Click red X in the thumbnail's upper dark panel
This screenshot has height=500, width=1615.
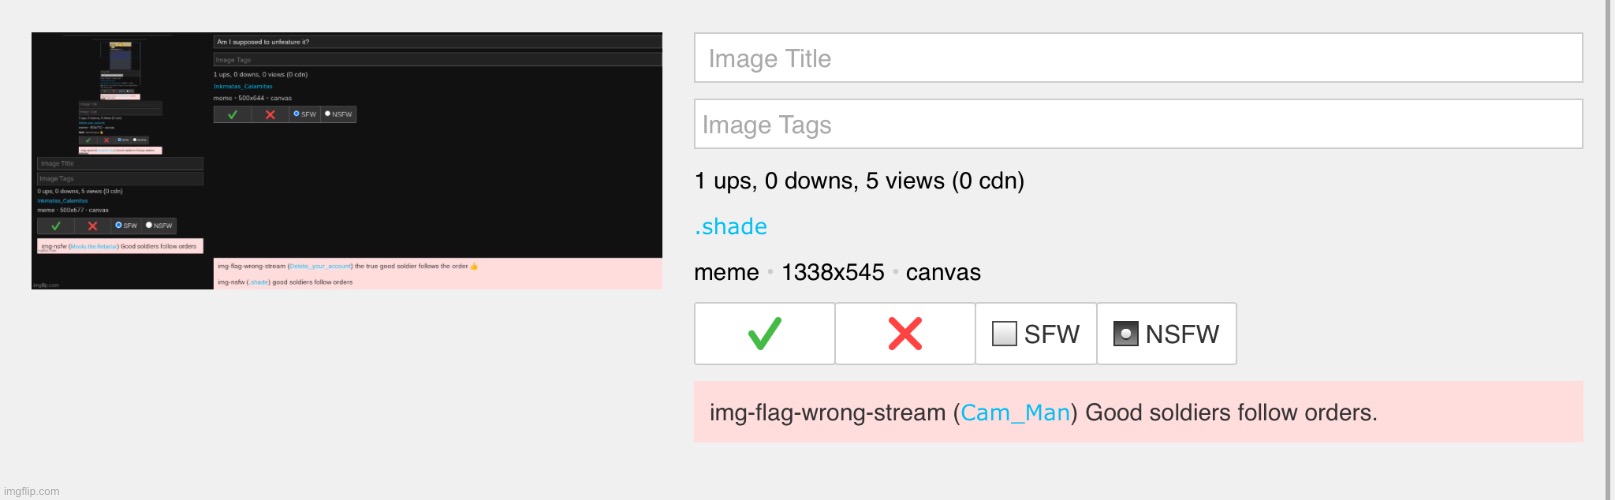pos(270,114)
